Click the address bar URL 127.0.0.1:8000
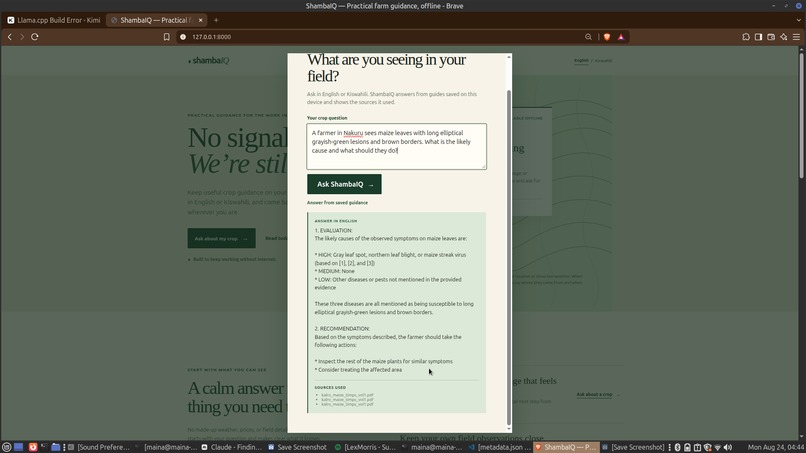The image size is (806, 453). [211, 37]
